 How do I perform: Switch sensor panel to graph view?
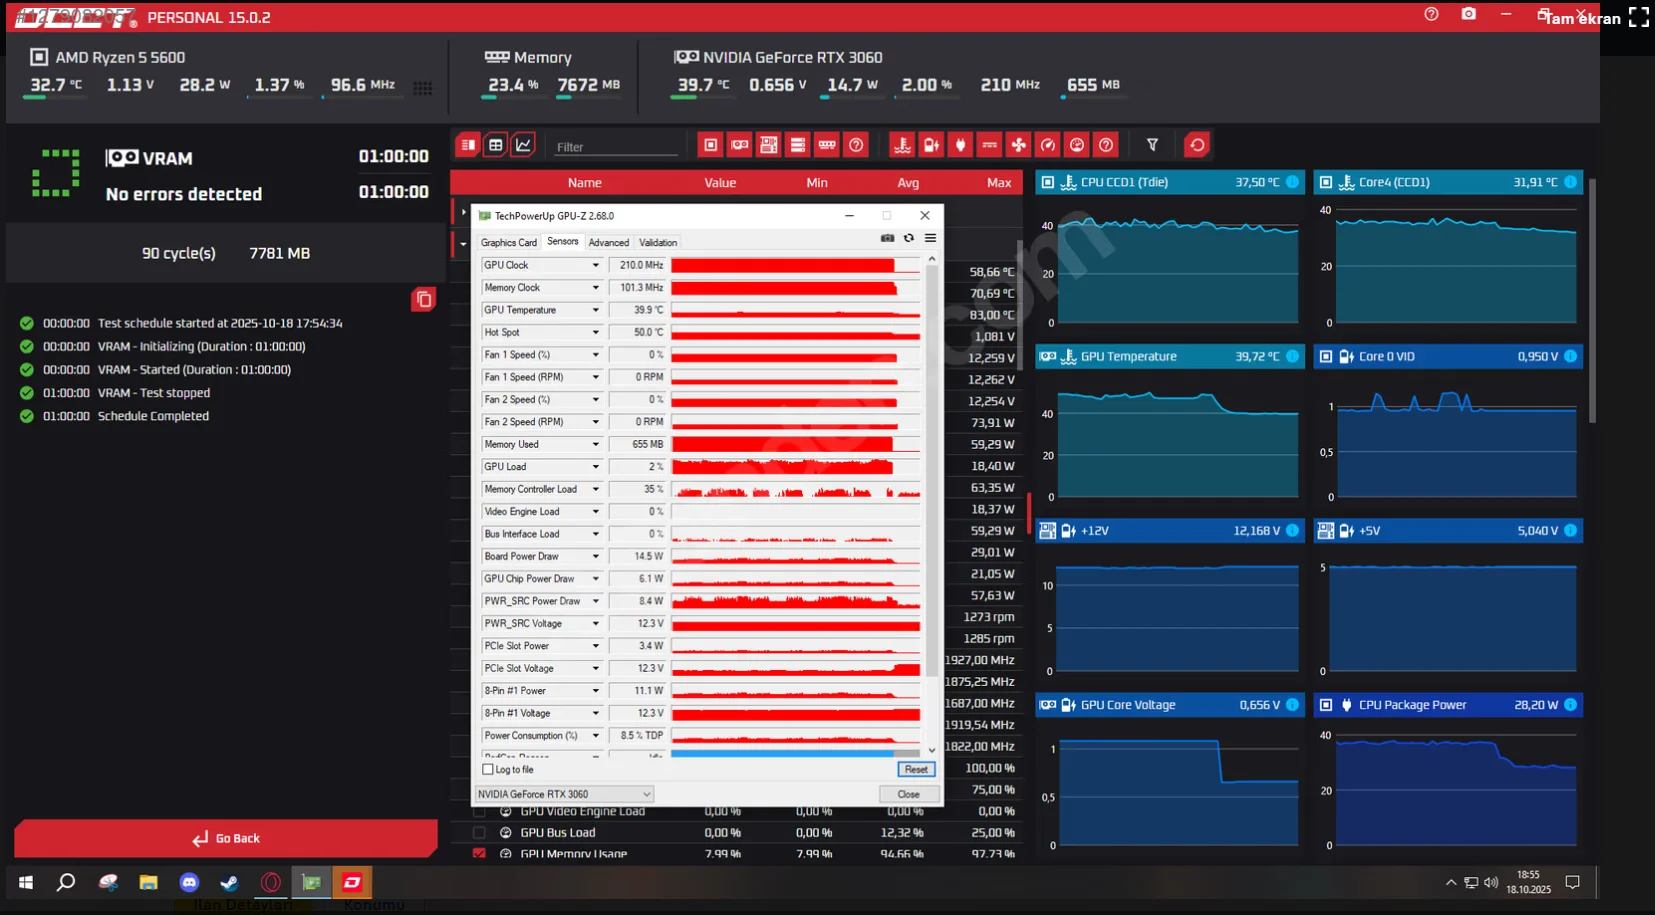(x=523, y=145)
